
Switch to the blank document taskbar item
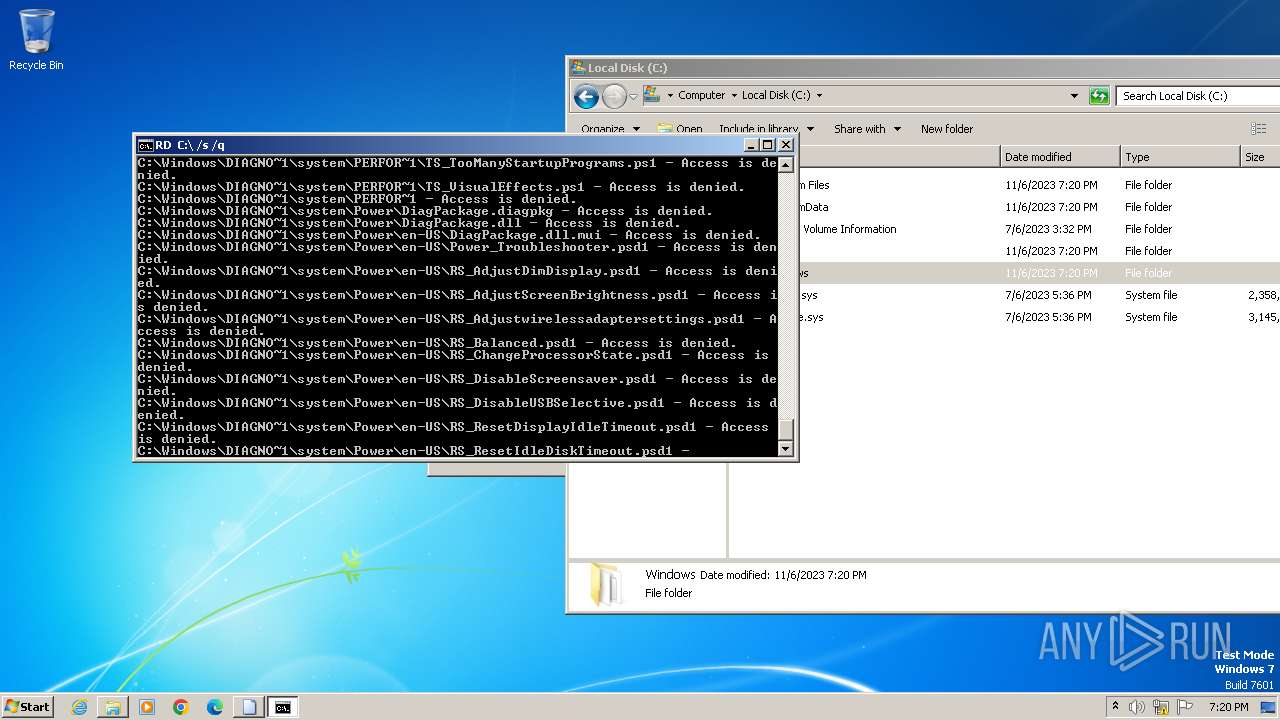(x=249, y=707)
